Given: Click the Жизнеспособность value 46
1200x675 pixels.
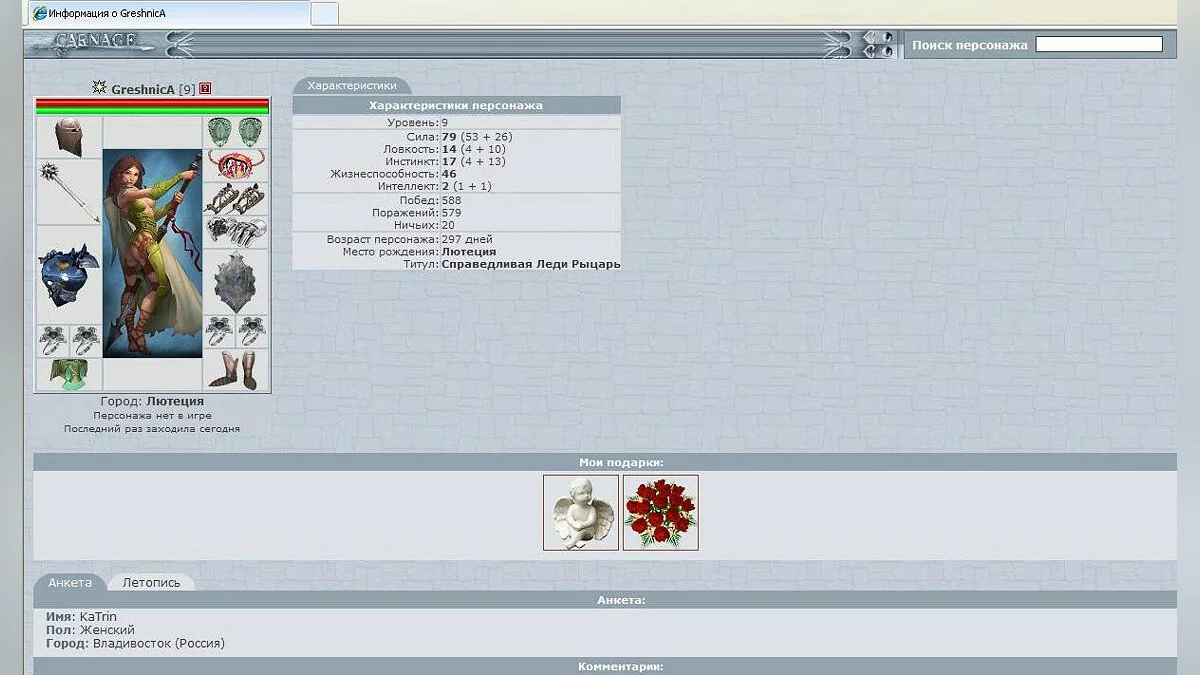Looking at the screenshot, I should (x=449, y=174).
